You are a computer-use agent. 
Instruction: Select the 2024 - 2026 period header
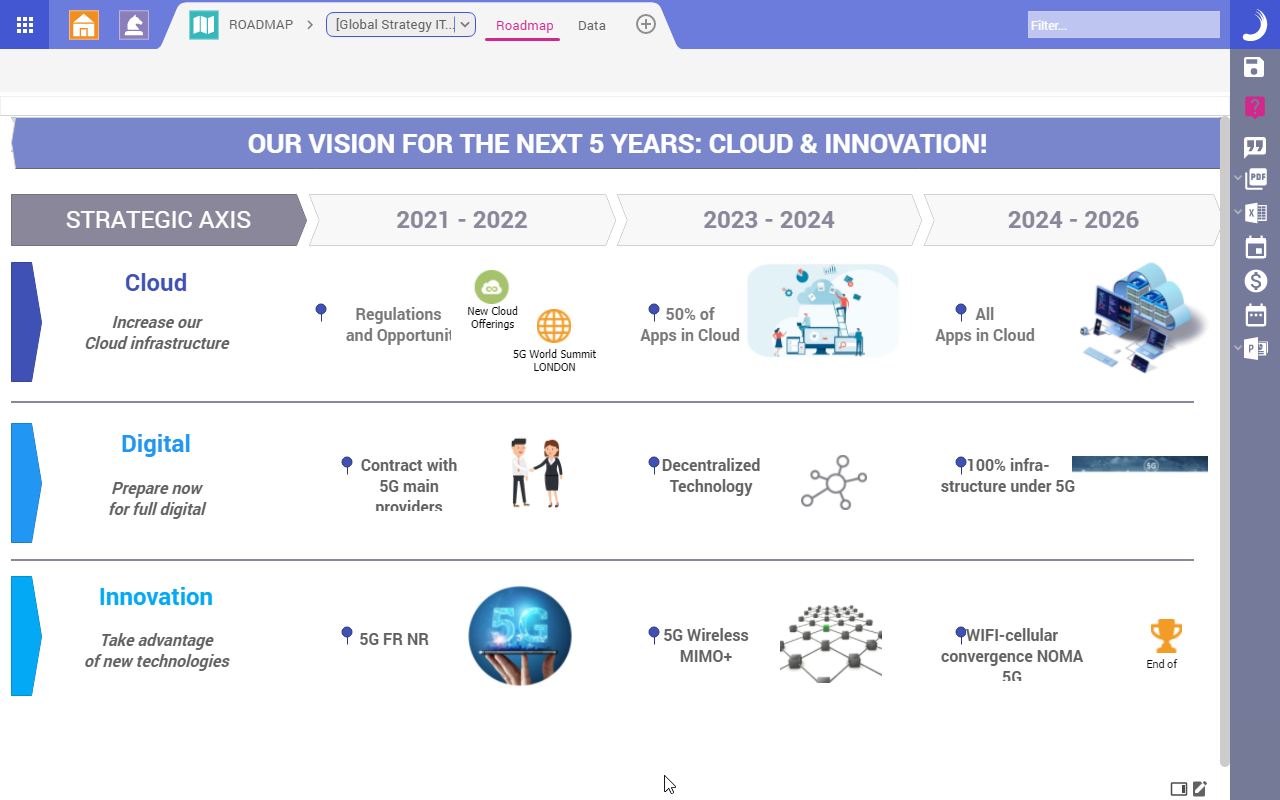(x=1073, y=220)
